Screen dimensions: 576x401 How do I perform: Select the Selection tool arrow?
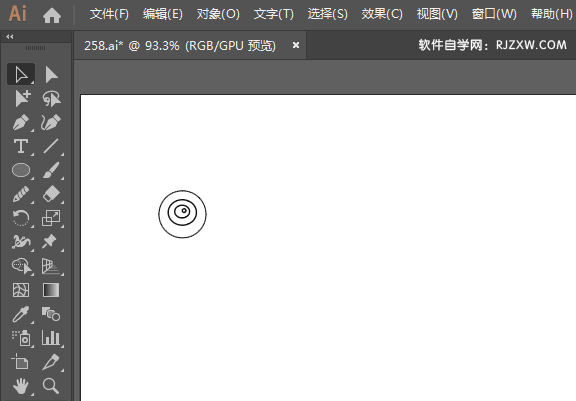click(21, 75)
